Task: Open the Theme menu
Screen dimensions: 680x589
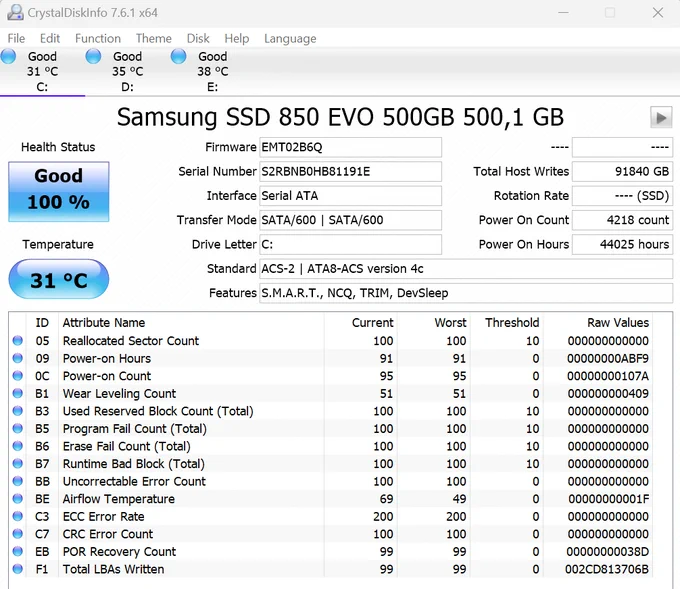Action: click(154, 39)
